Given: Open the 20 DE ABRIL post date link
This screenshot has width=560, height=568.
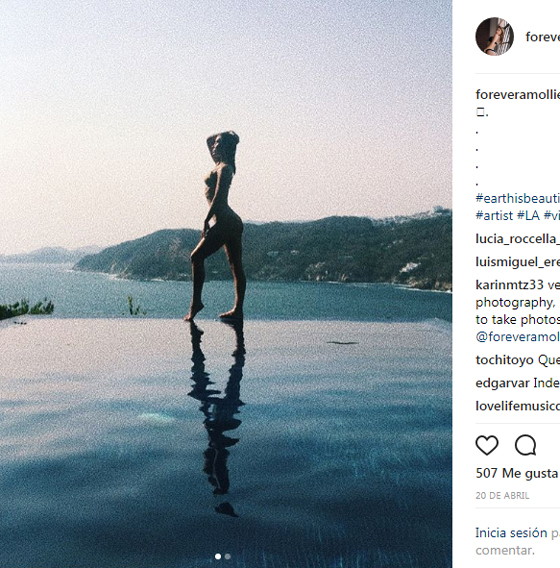Looking at the screenshot, I should coord(502,496).
